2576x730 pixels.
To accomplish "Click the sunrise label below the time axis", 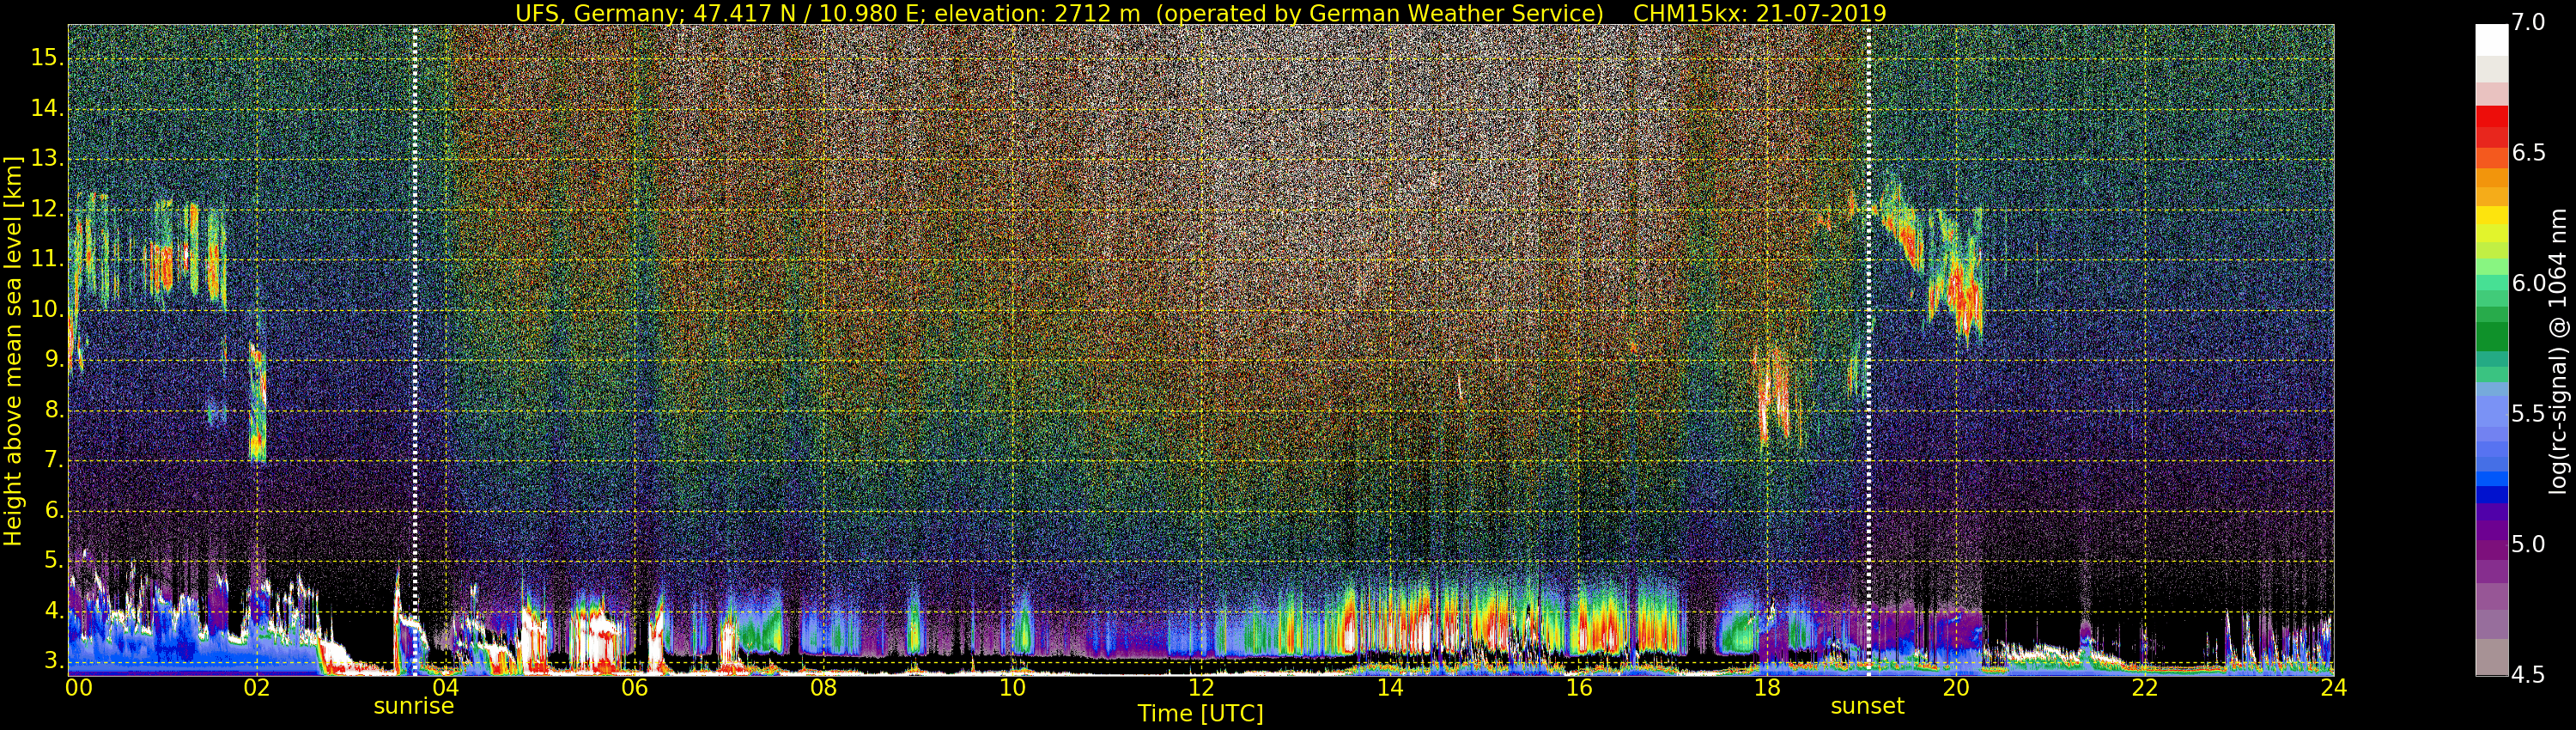I will coord(413,706).
